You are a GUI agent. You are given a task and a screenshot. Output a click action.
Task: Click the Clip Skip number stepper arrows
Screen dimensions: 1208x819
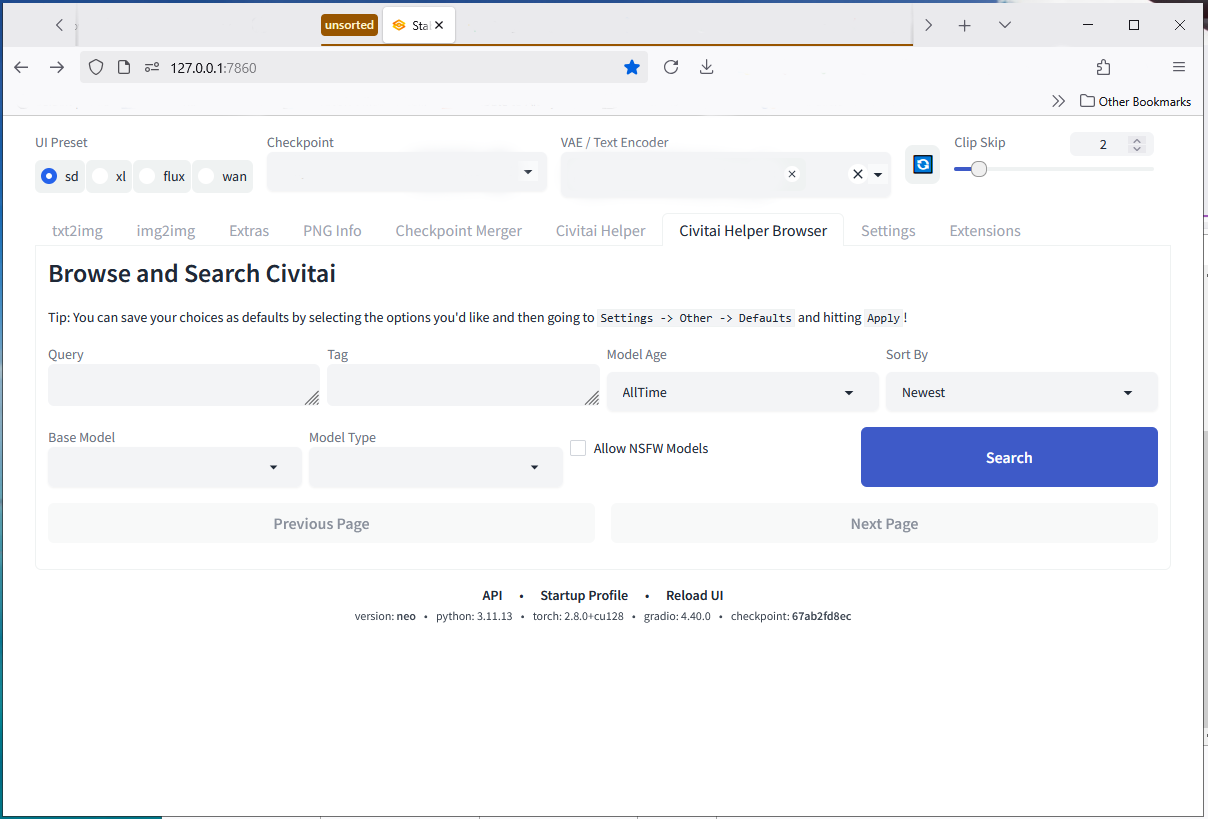1136,144
